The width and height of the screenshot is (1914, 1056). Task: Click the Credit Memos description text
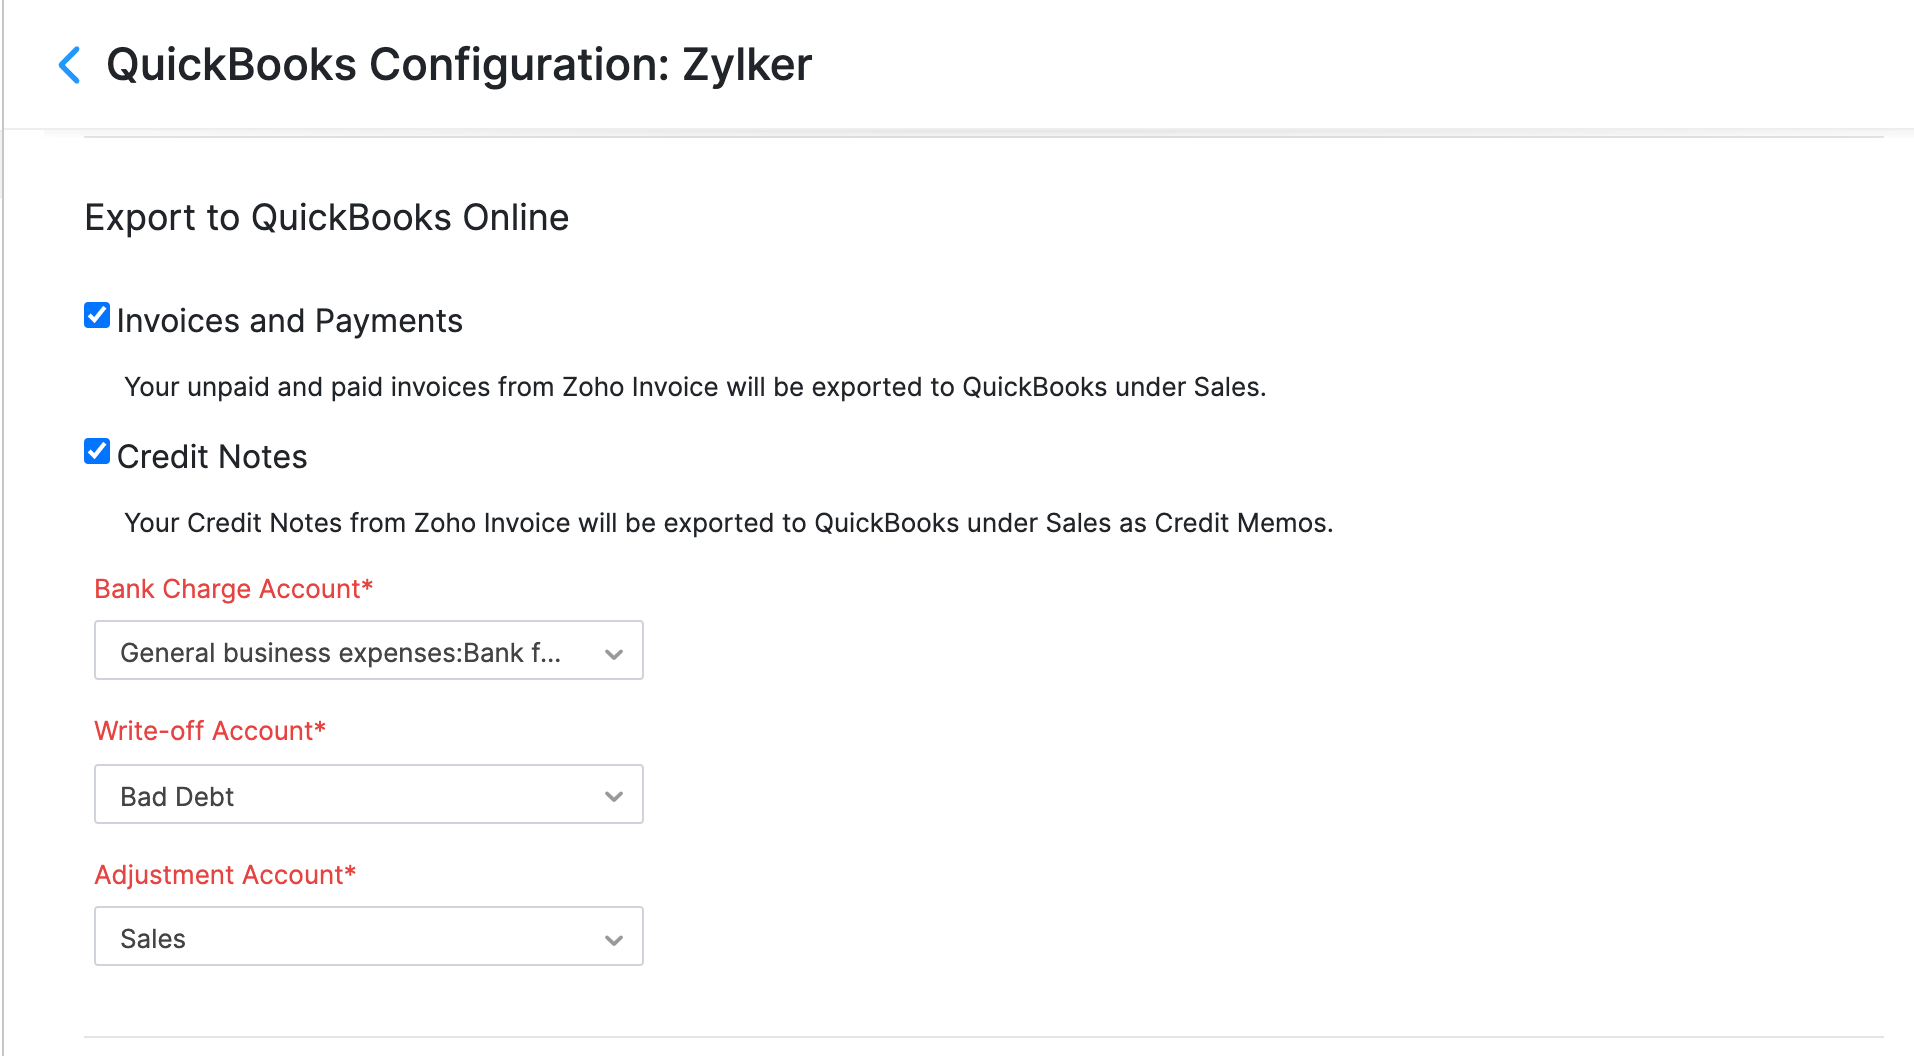728,523
